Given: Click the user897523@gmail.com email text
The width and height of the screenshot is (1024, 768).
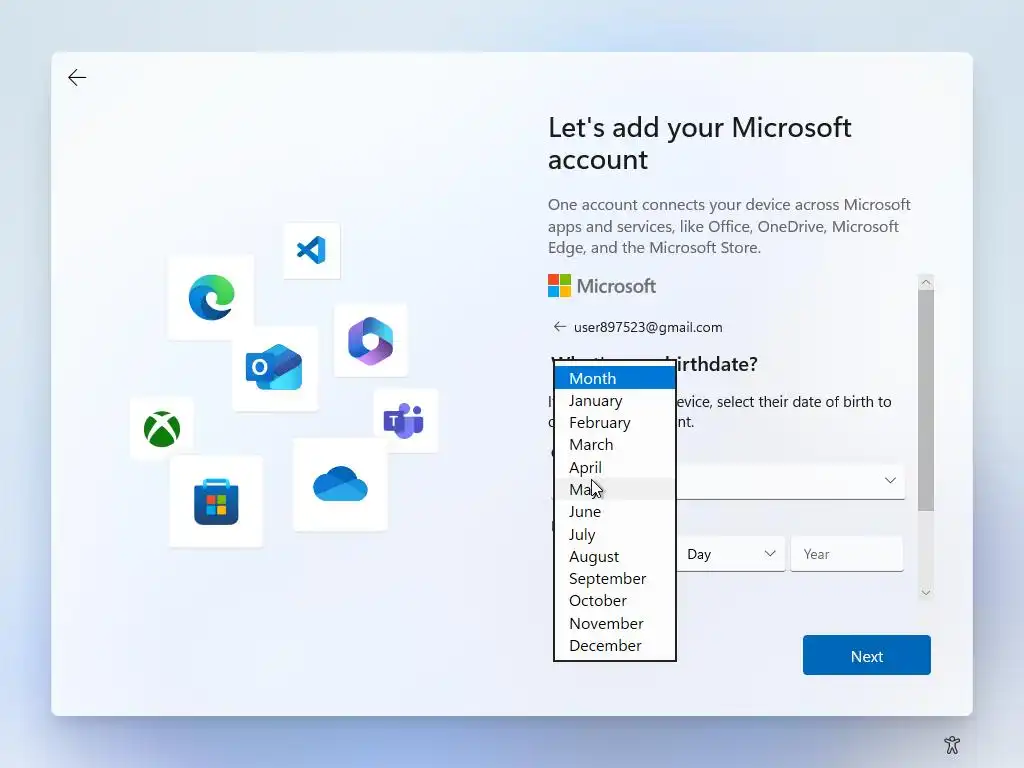Looking at the screenshot, I should click(x=648, y=327).
